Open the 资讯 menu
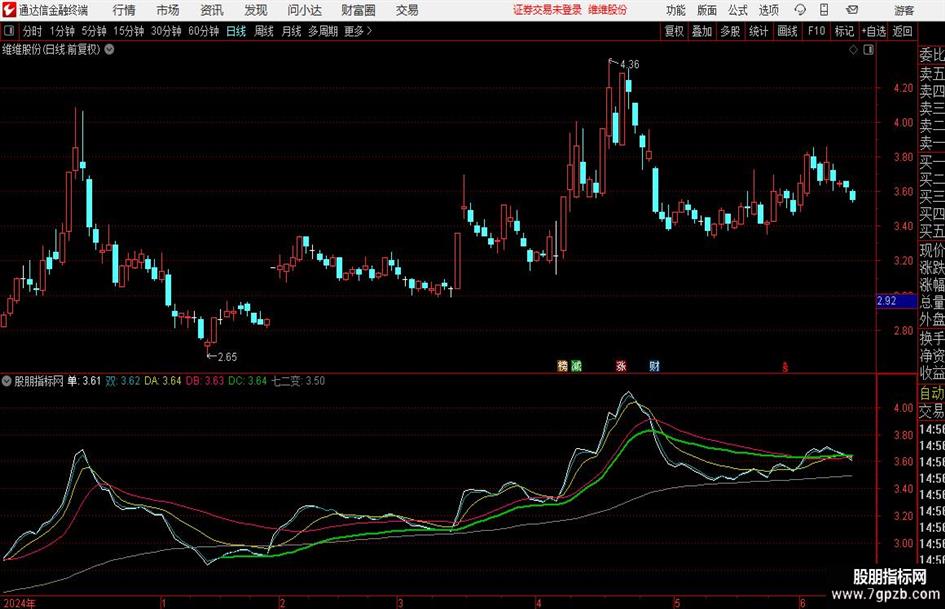The height and width of the screenshot is (609, 945). pos(212,10)
